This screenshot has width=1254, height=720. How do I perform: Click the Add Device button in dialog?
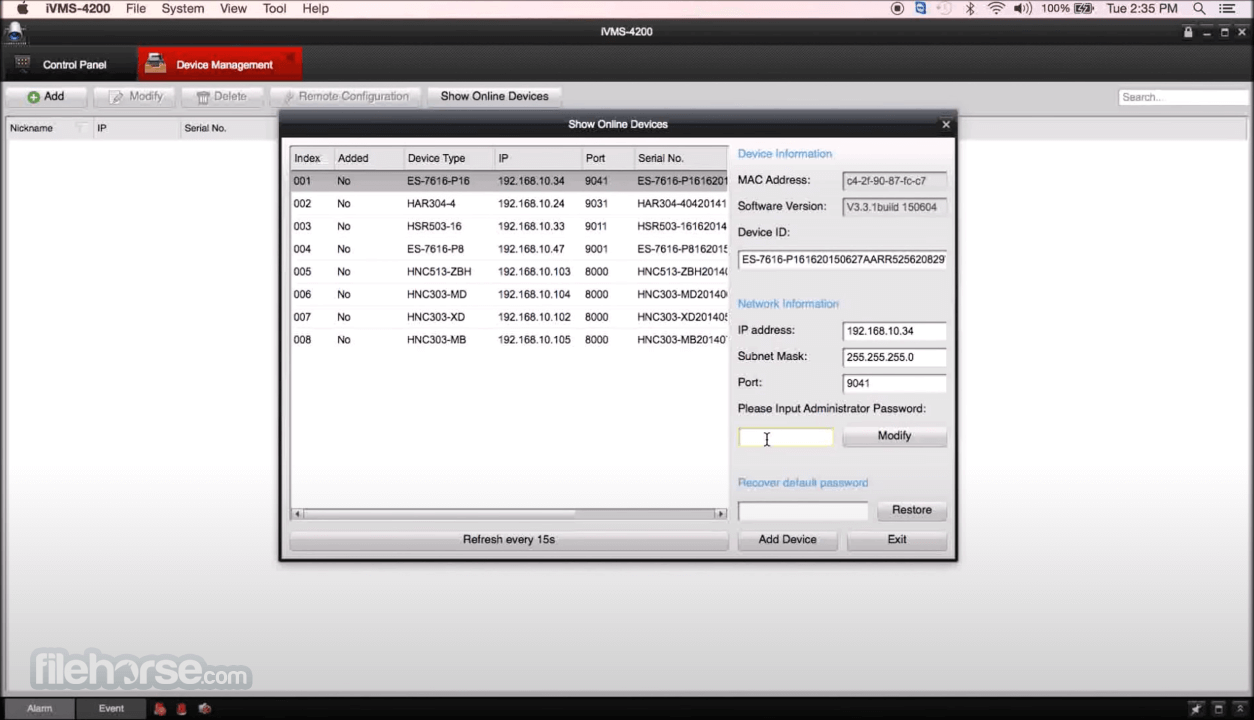point(787,540)
